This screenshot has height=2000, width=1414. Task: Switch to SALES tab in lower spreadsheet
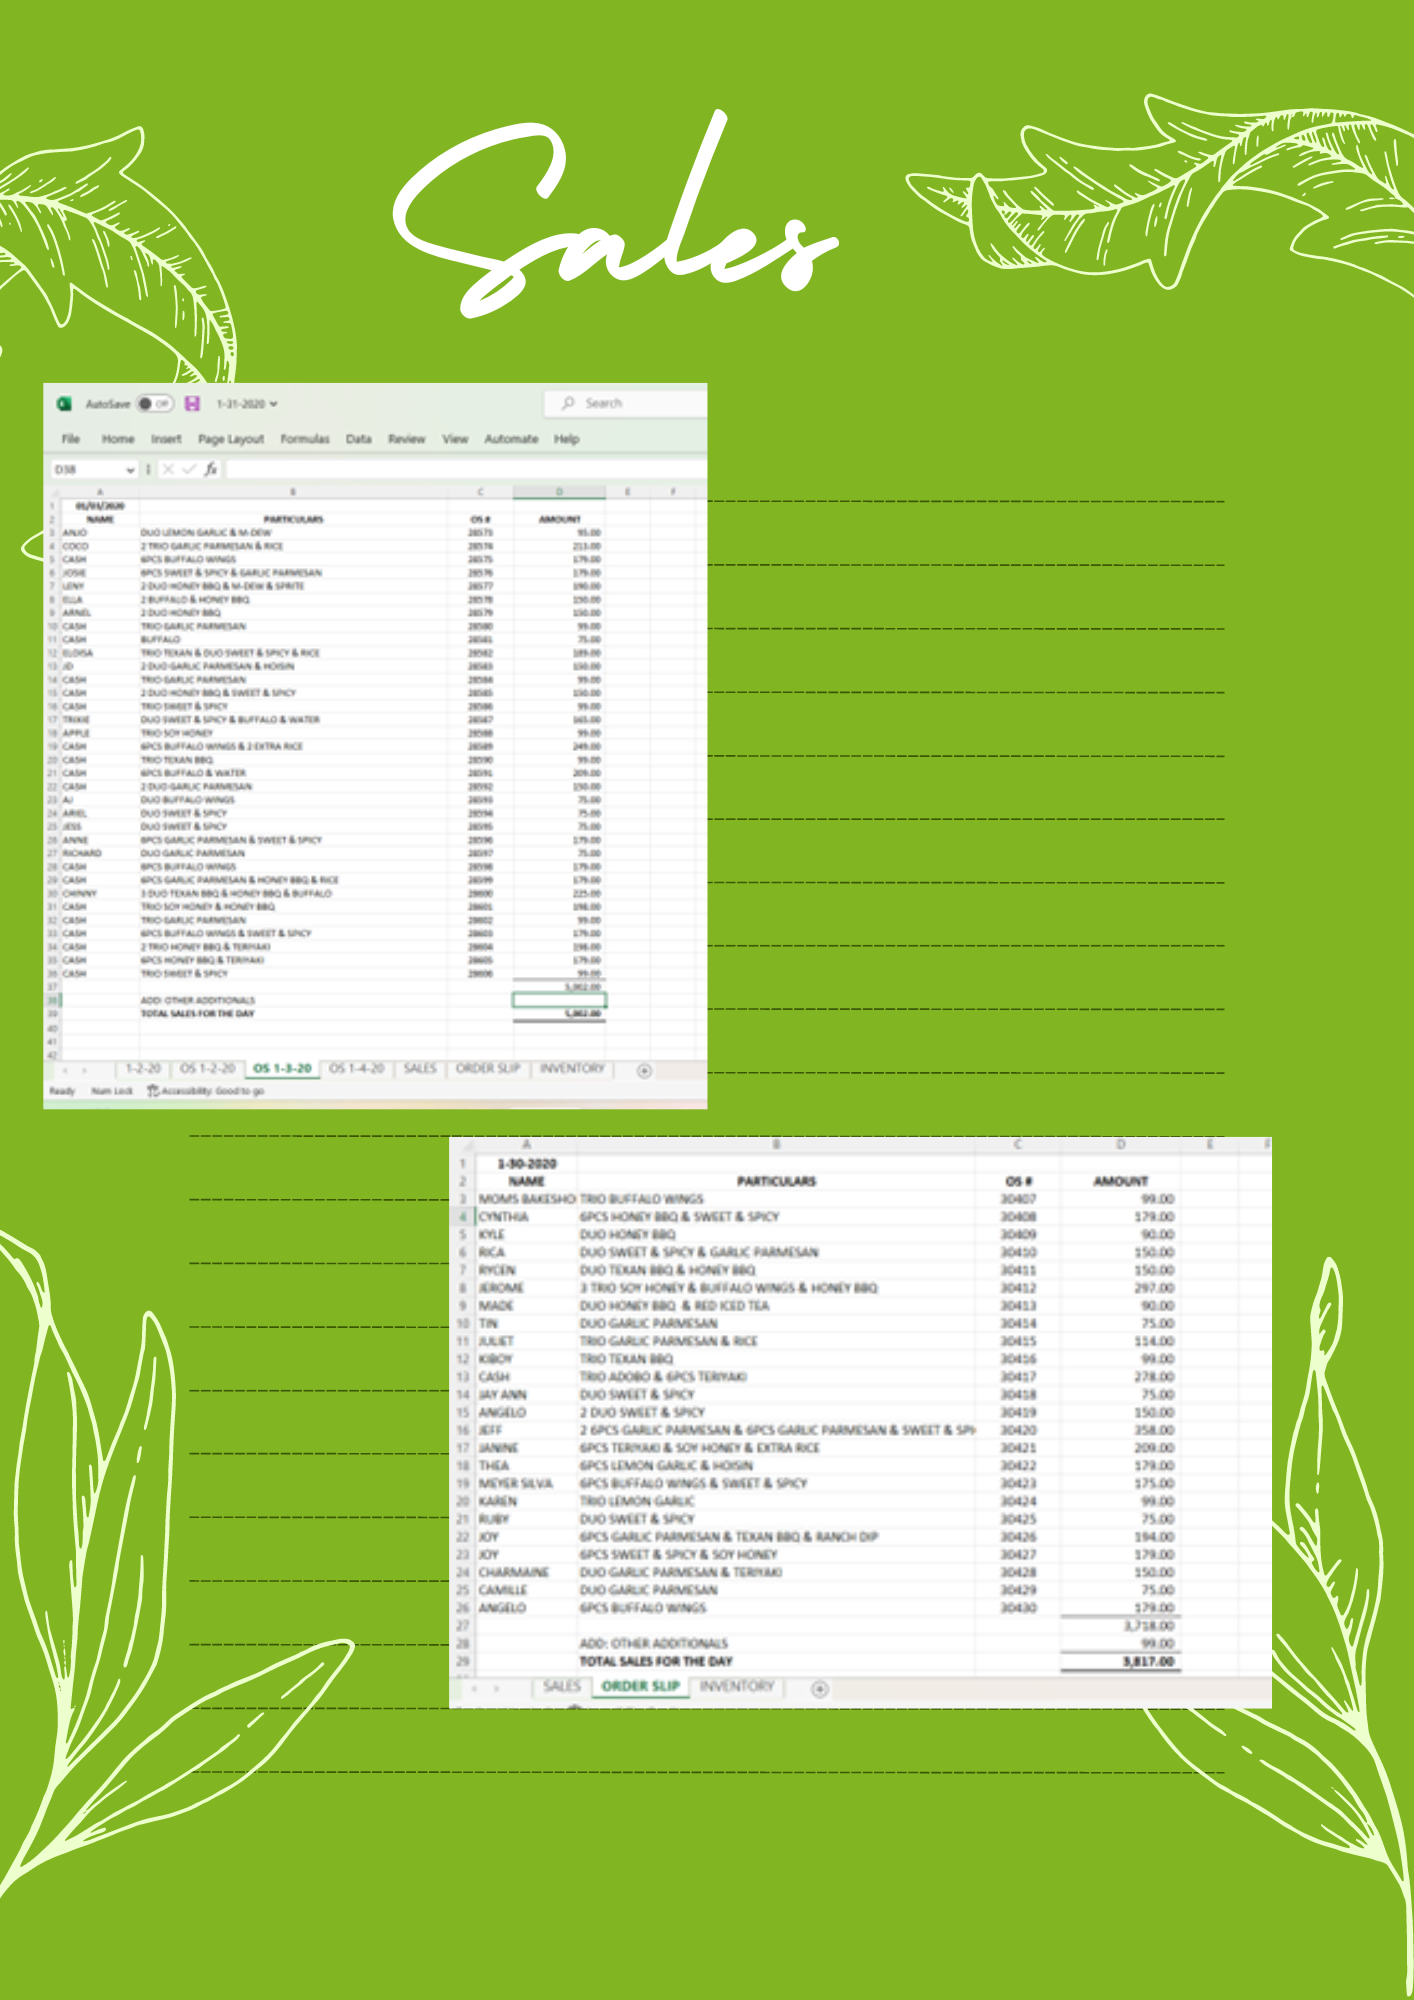pos(561,1687)
